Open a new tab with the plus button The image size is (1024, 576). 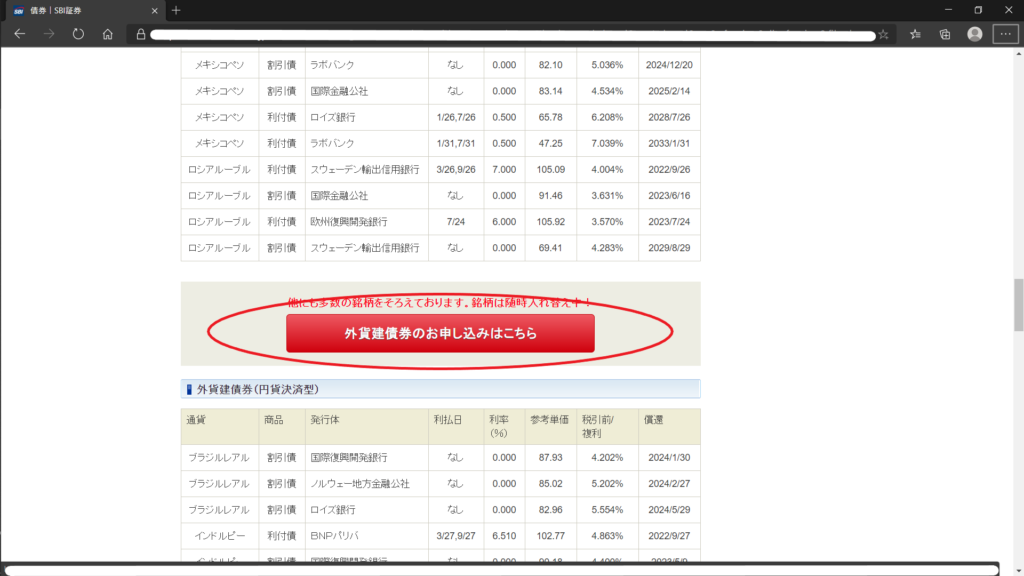pyautogui.click(x=176, y=10)
